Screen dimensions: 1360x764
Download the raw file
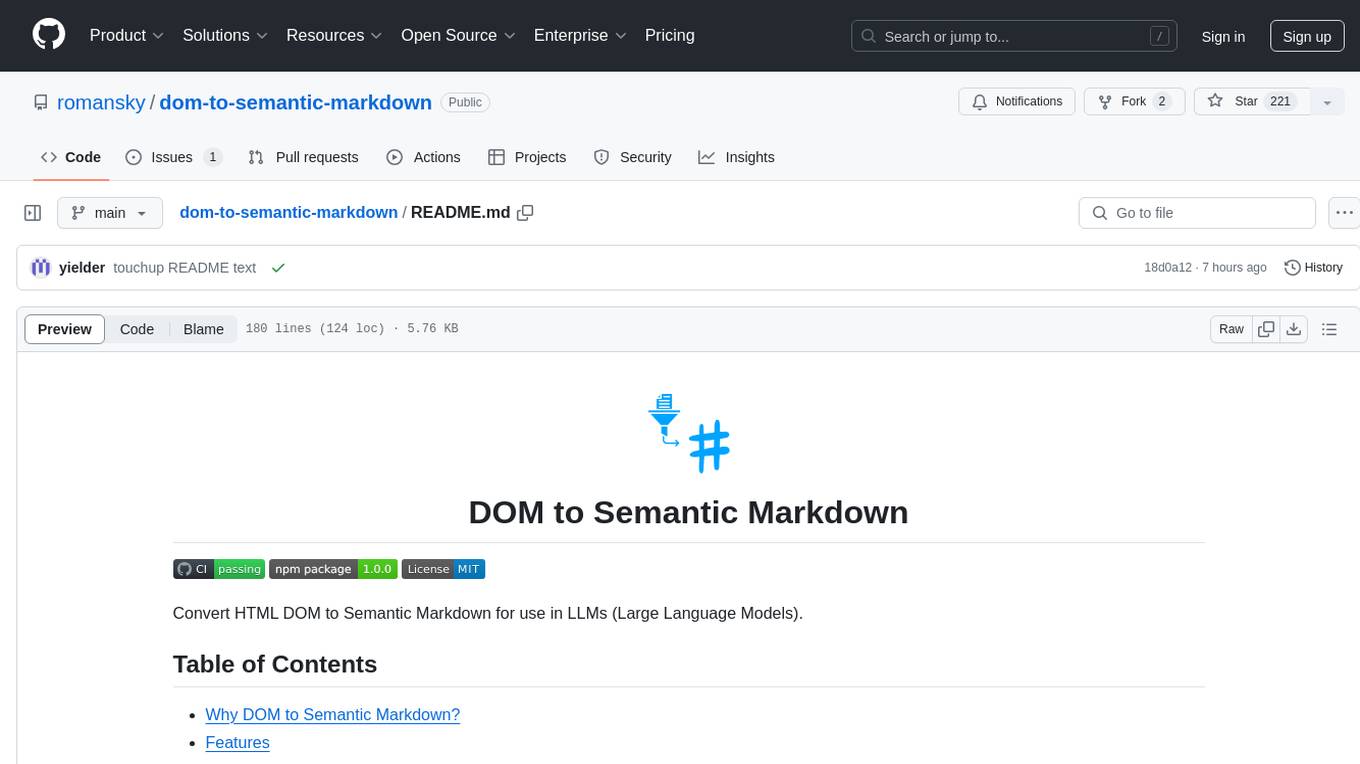(1294, 329)
